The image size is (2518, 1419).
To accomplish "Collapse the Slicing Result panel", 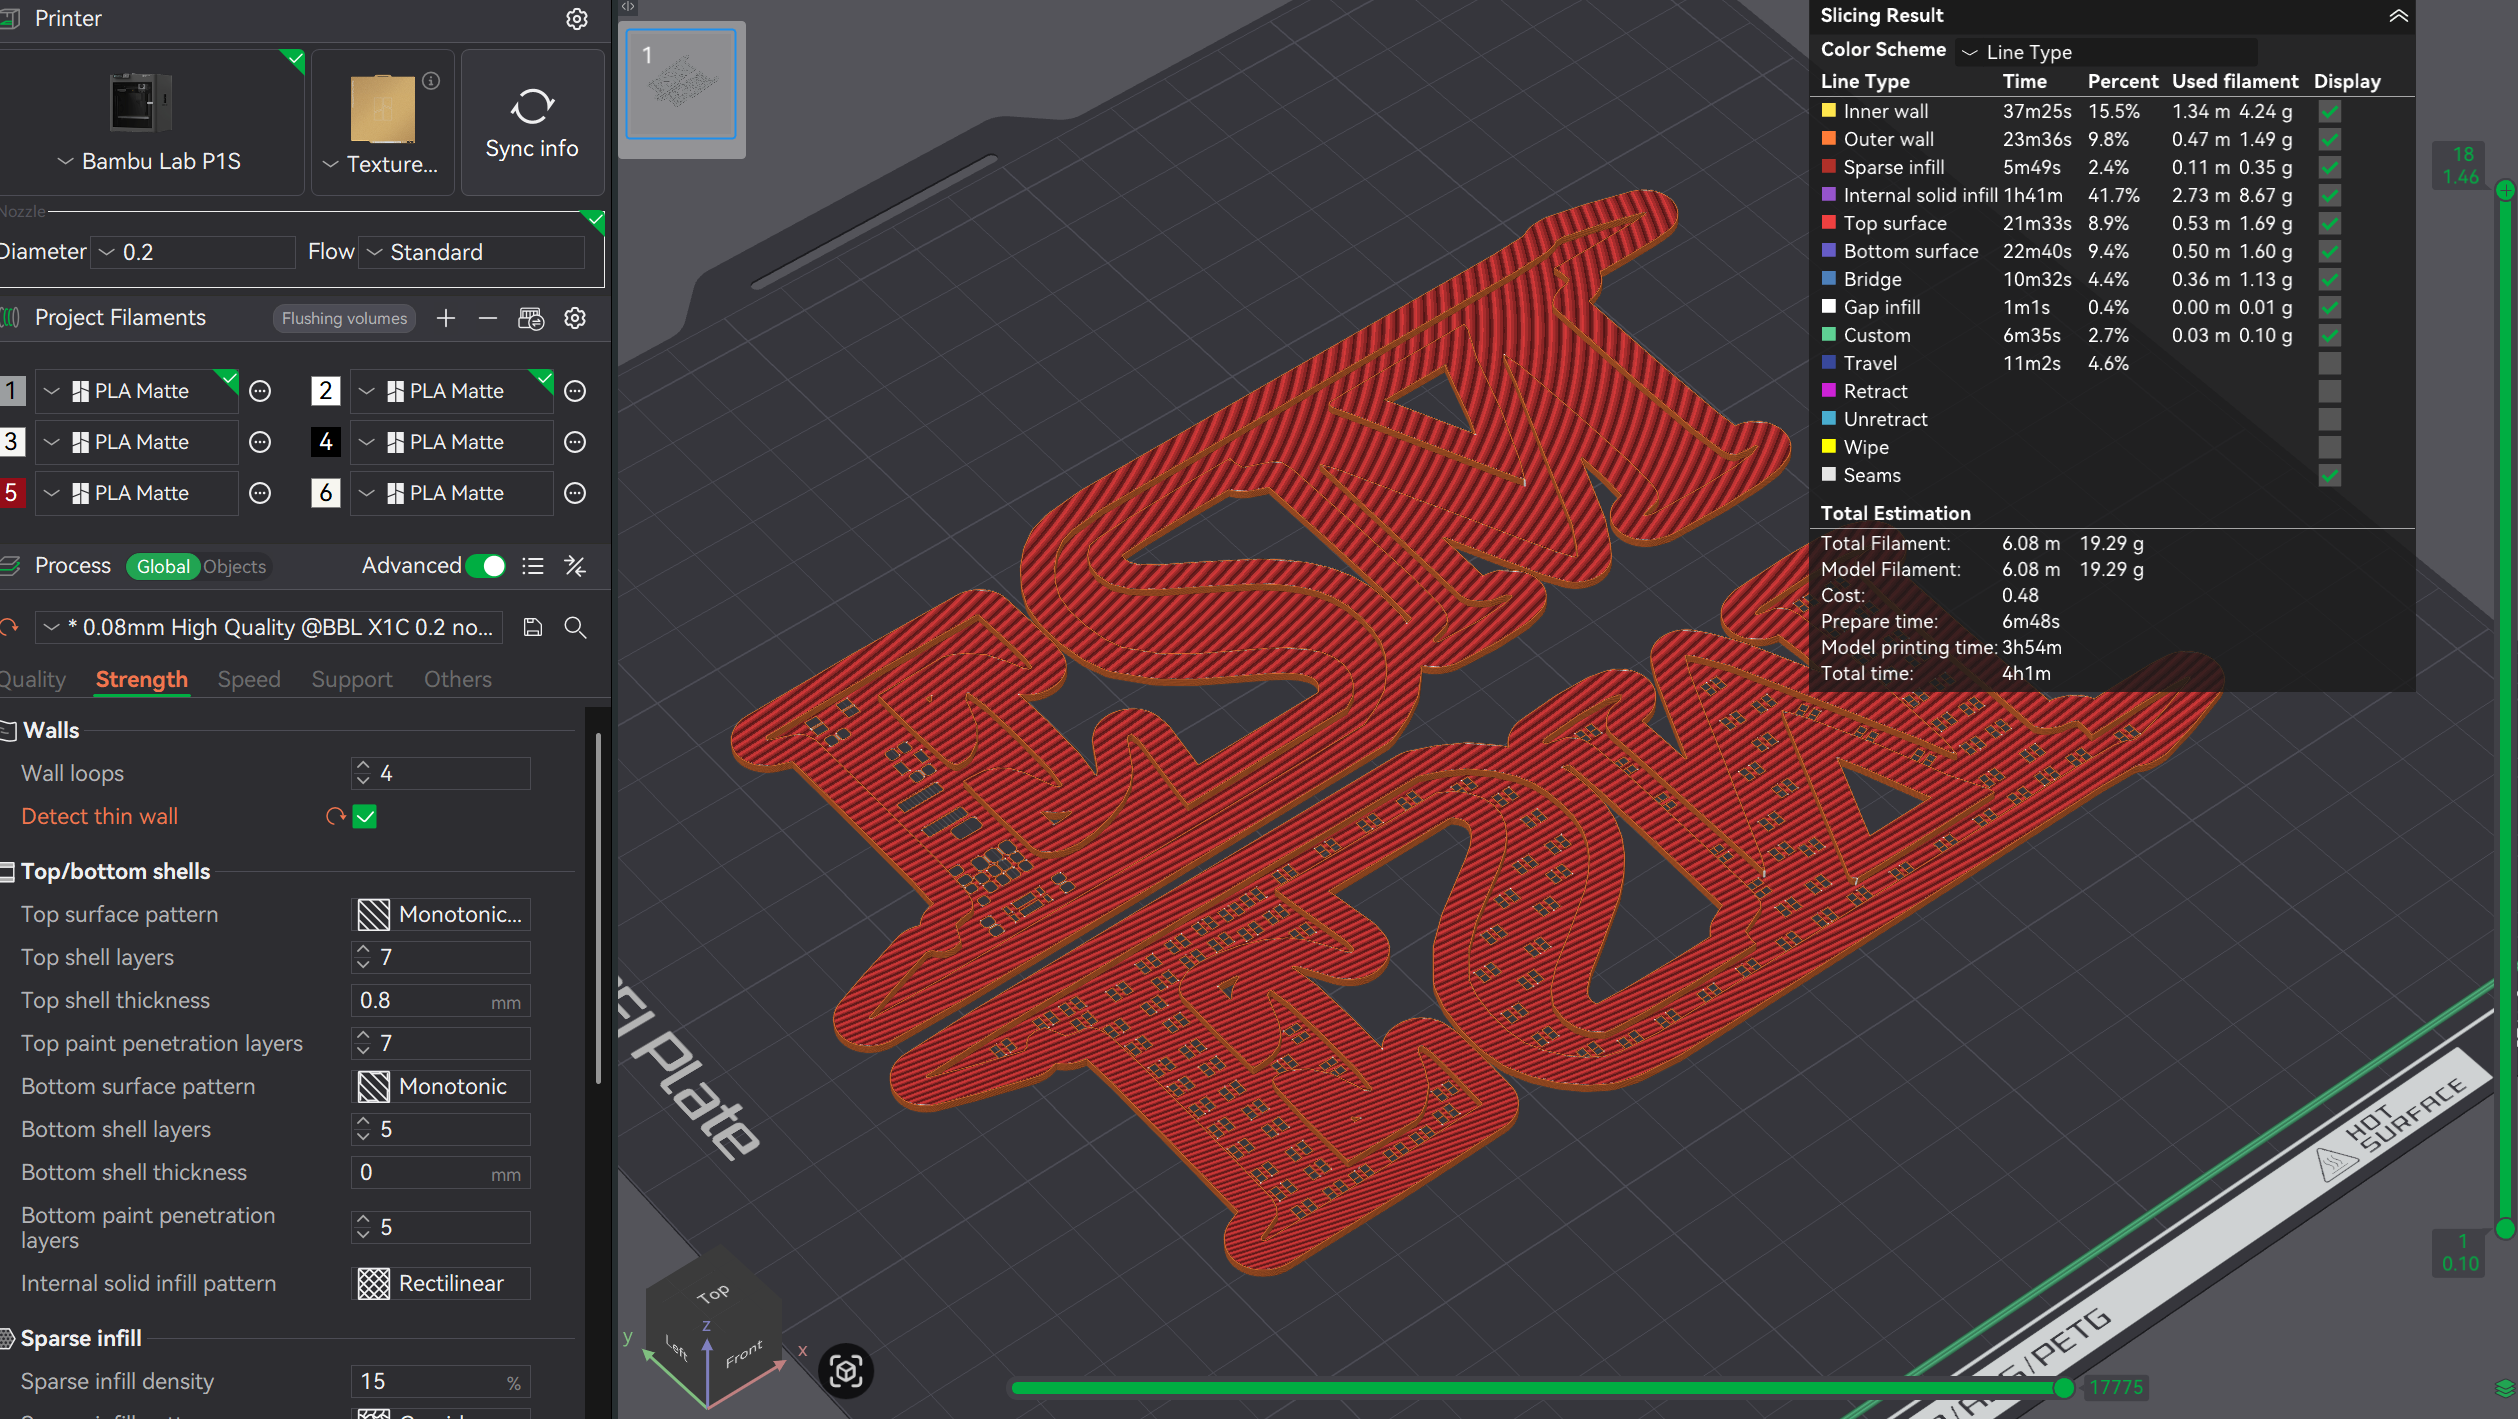I will click(2398, 15).
